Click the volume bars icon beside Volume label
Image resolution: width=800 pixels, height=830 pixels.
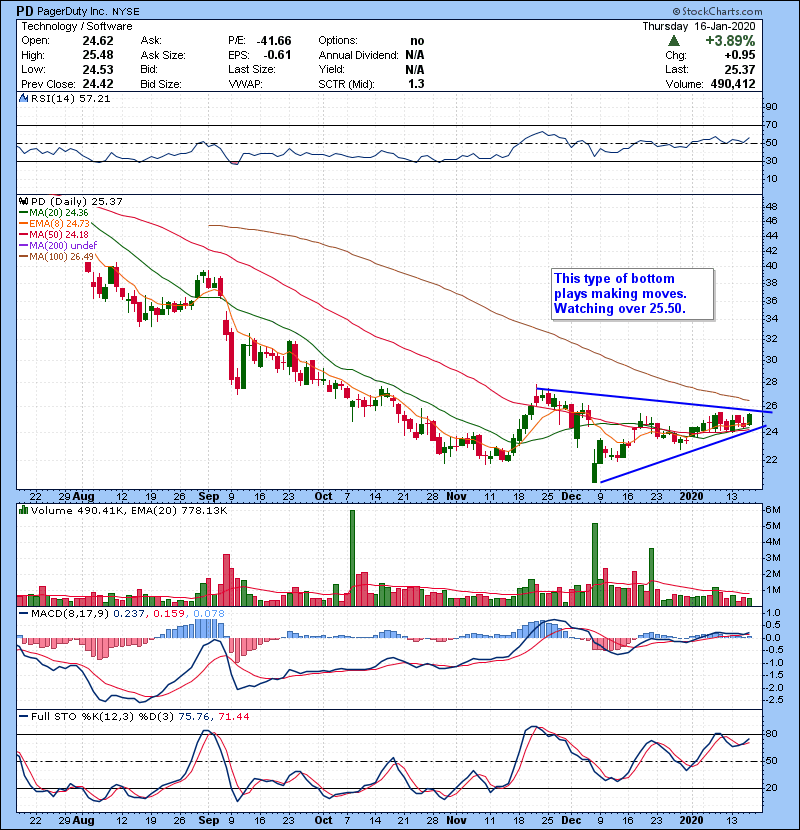23,510
